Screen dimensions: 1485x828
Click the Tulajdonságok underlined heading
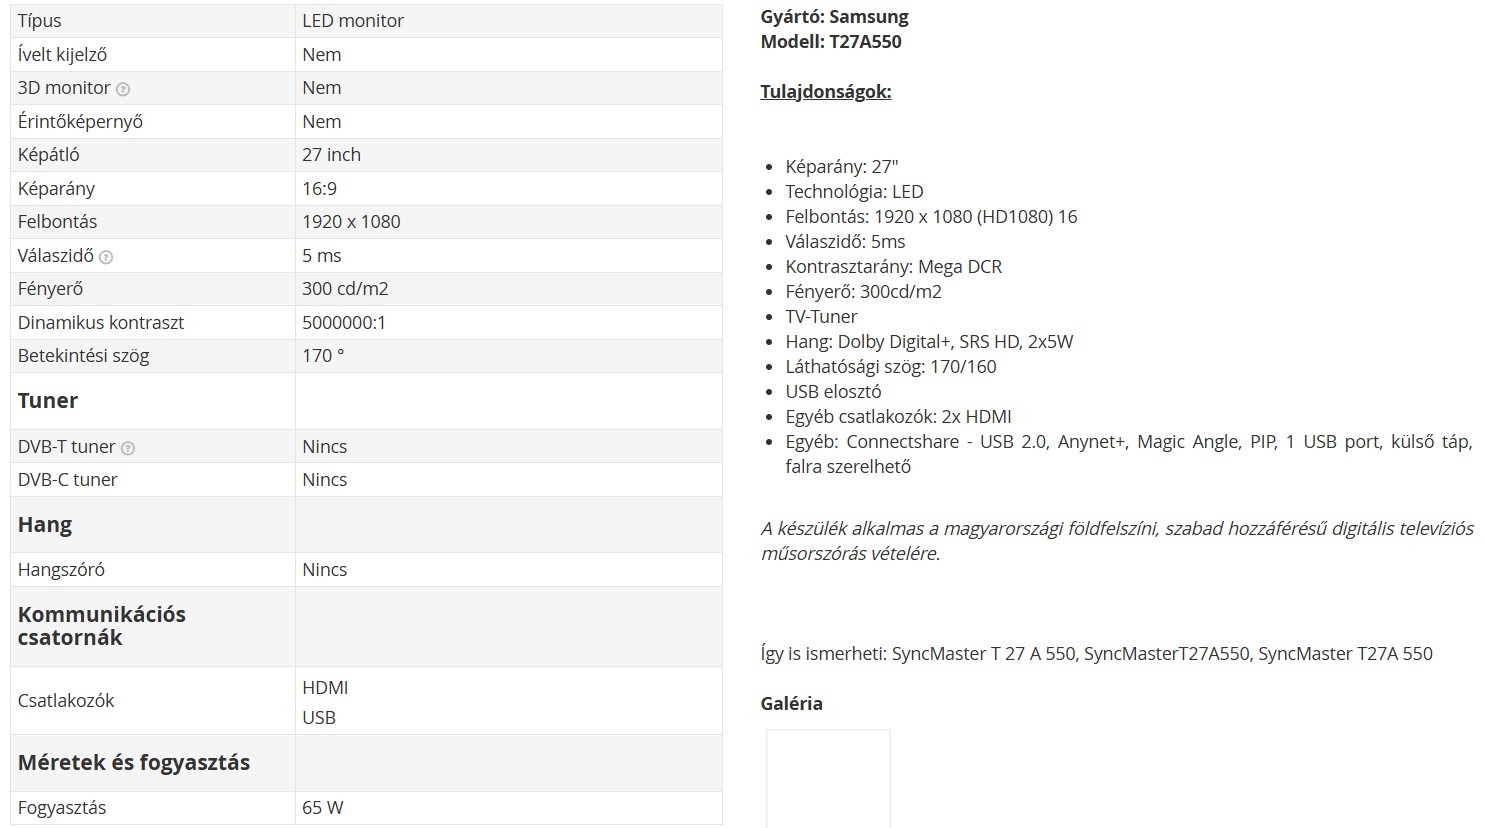pyautogui.click(x=825, y=92)
